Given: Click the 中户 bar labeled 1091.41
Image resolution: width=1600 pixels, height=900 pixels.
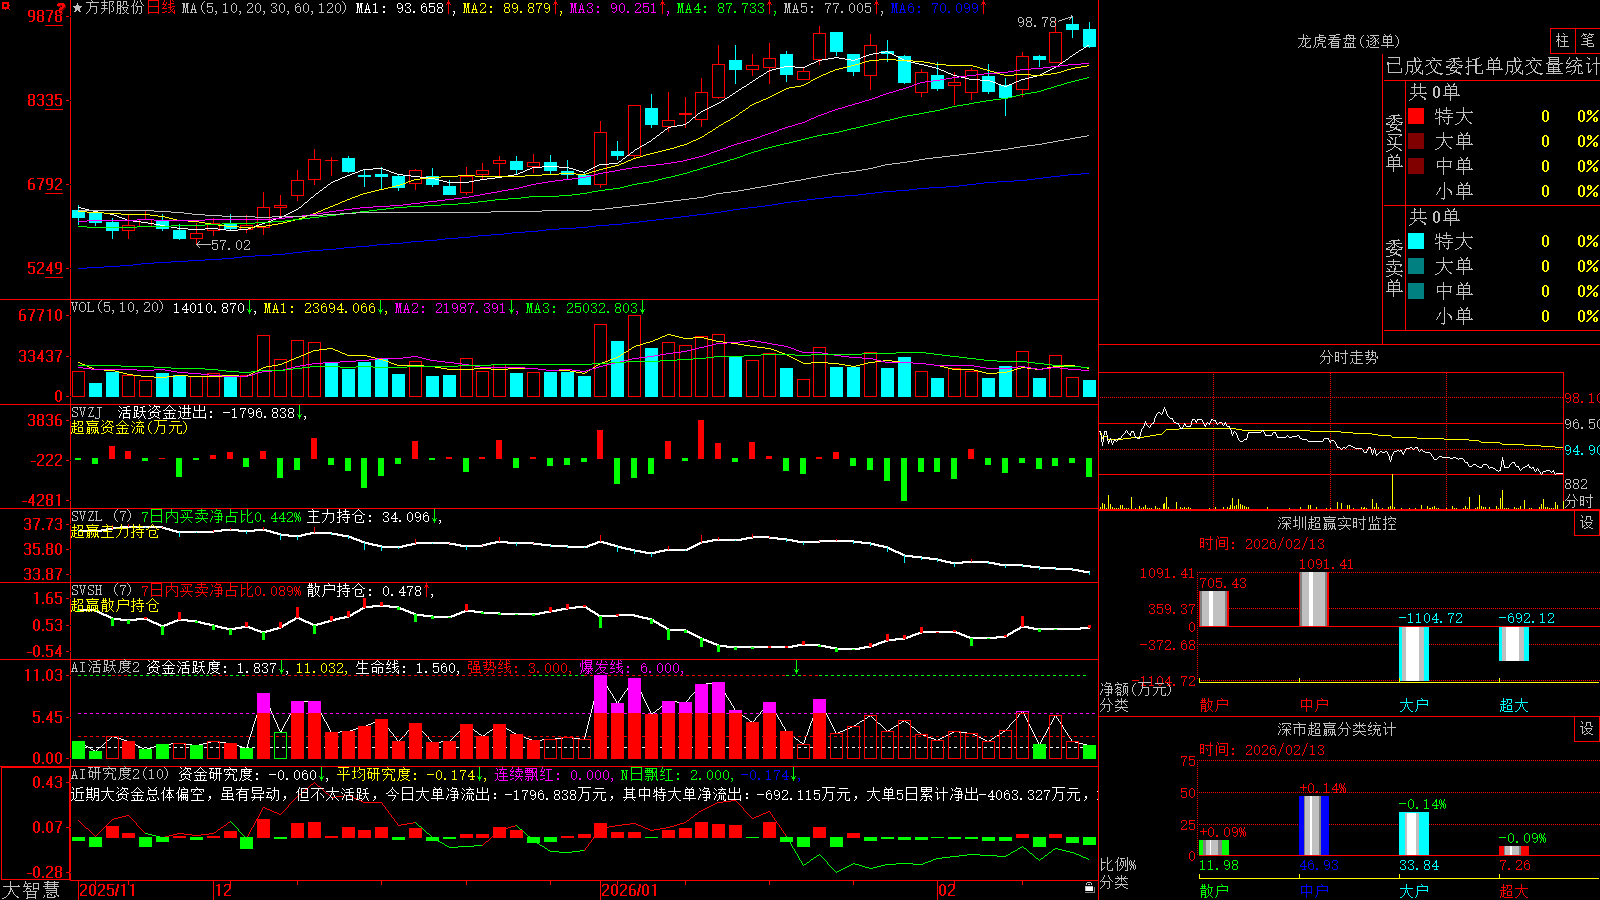Looking at the screenshot, I should [1314, 599].
